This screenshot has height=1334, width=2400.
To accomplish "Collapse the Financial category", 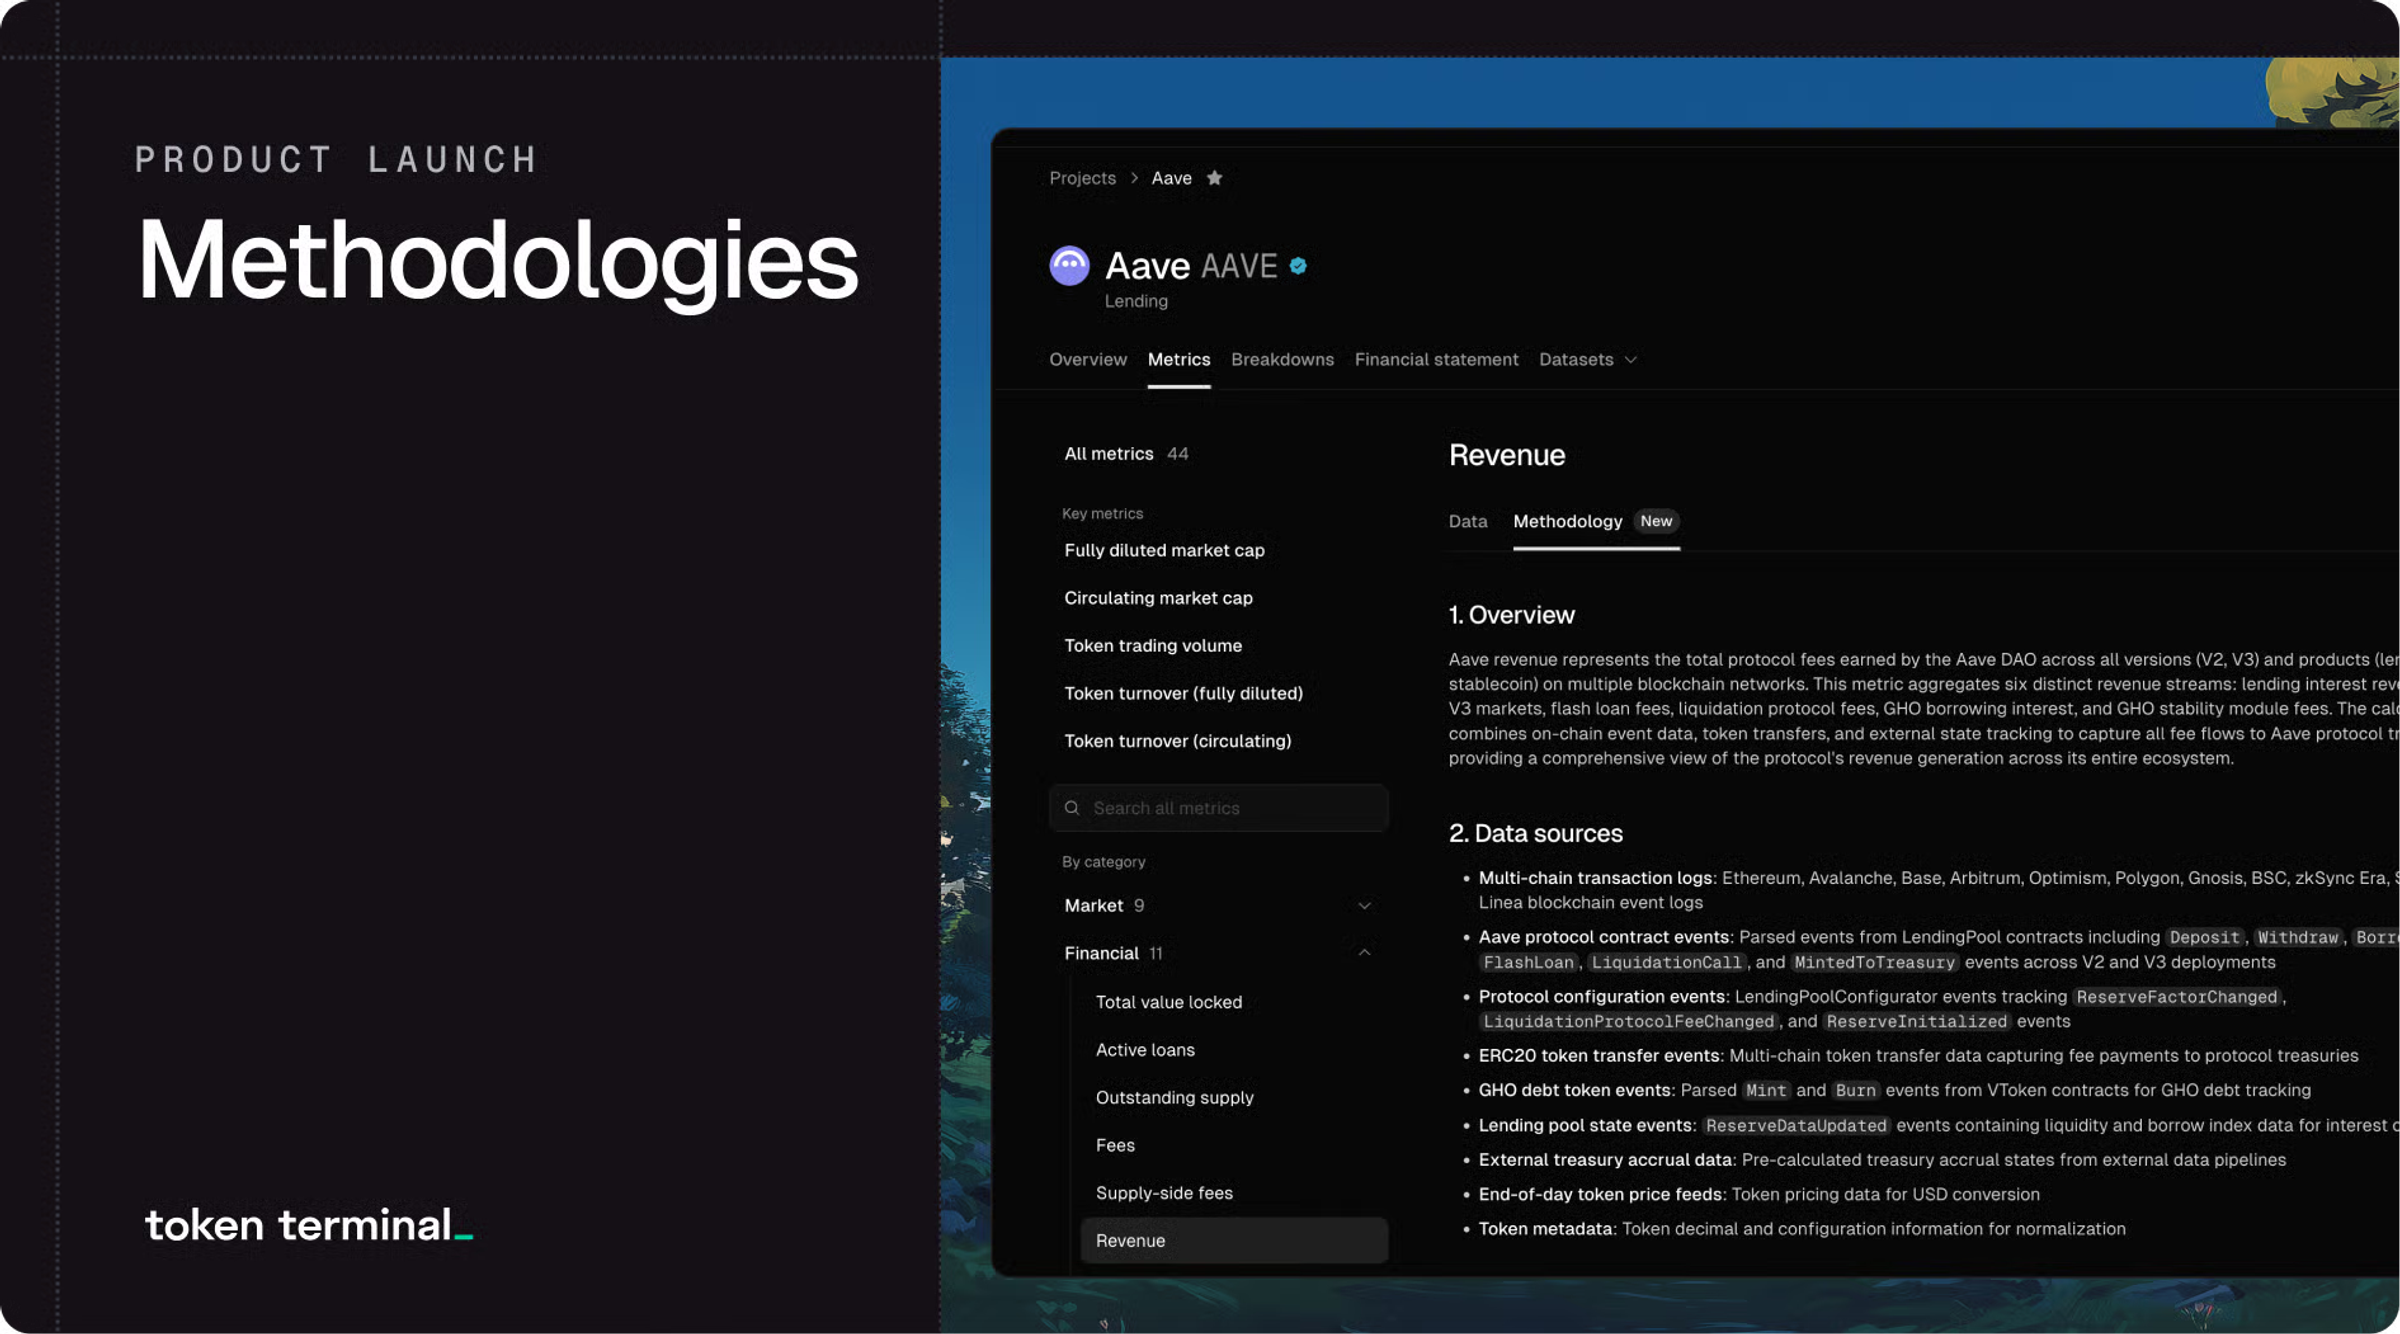I will point(1364,953).
